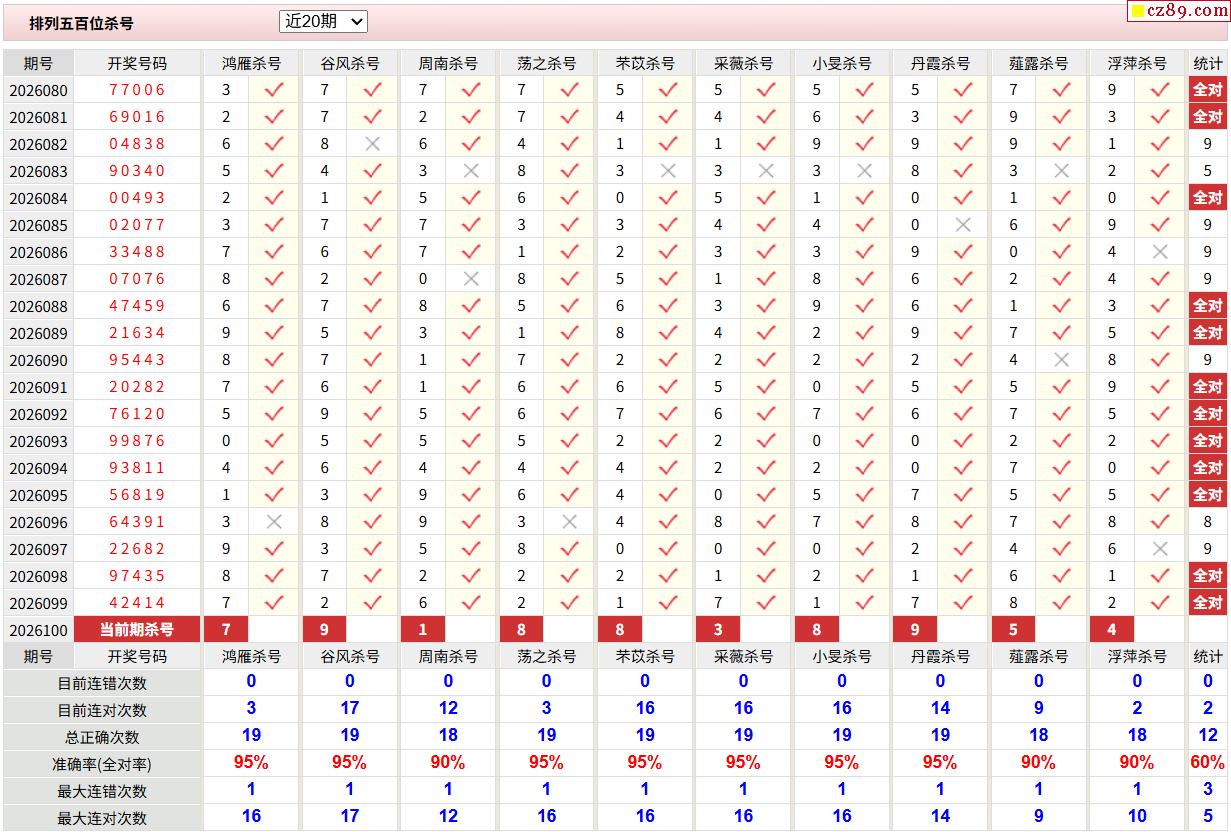Click red checkmark for 鸿雁杀号 in period 2026080

[274, 90]
